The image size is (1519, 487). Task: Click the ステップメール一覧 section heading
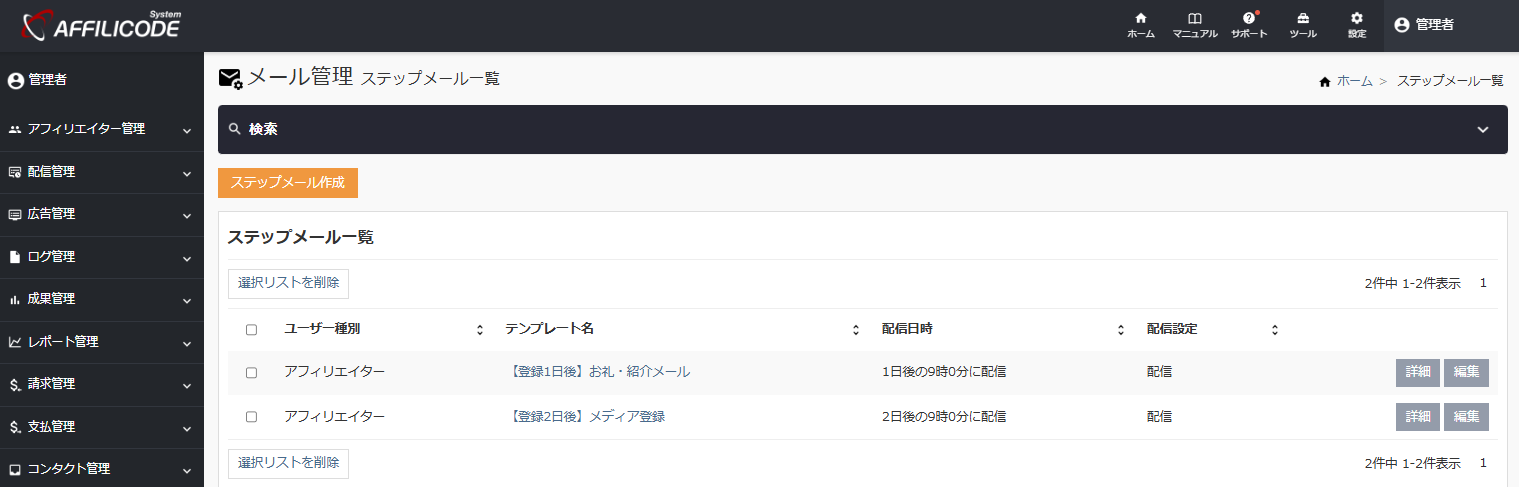coord(301,238)
